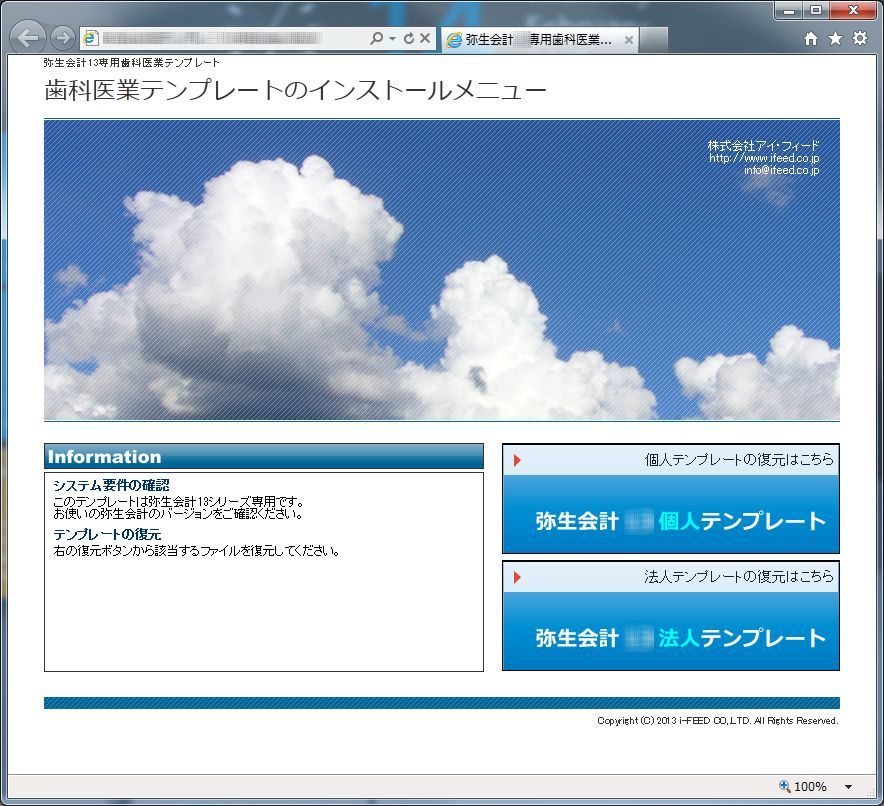
Task: Open the zoom level dropdown arrow
Action: (849, 787)
